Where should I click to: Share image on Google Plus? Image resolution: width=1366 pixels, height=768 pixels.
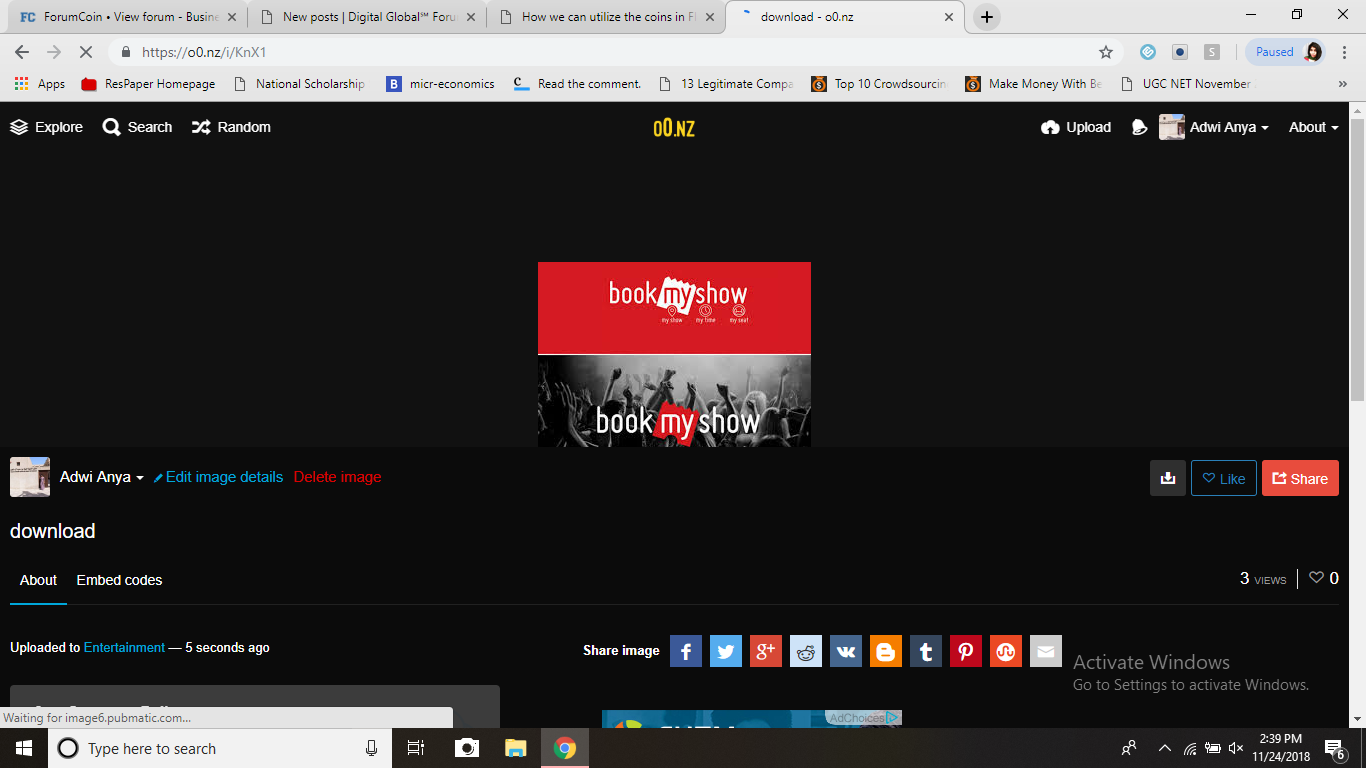tap(766, 651)
